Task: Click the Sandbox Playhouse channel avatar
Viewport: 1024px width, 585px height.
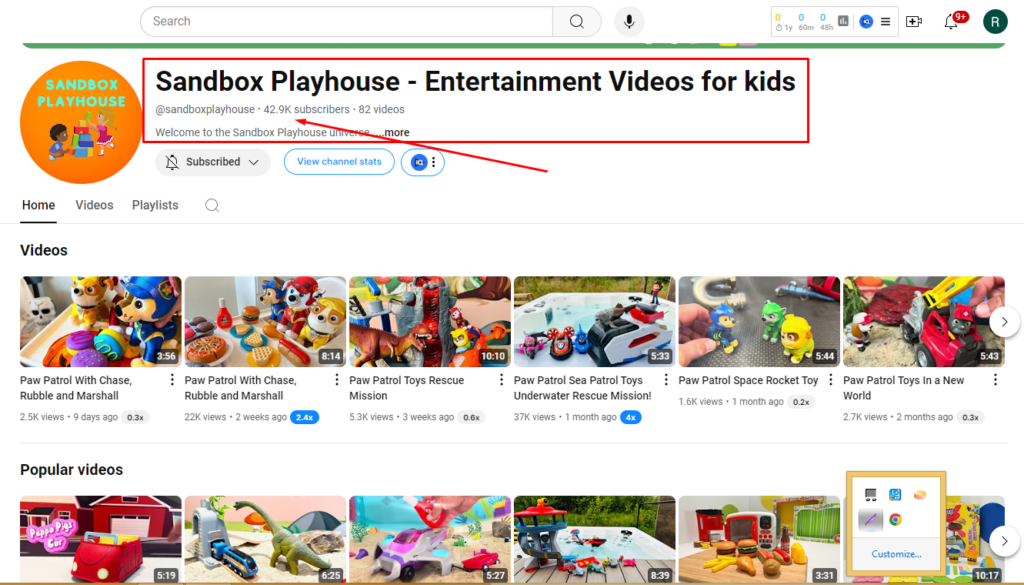Action: pos(81,122)
